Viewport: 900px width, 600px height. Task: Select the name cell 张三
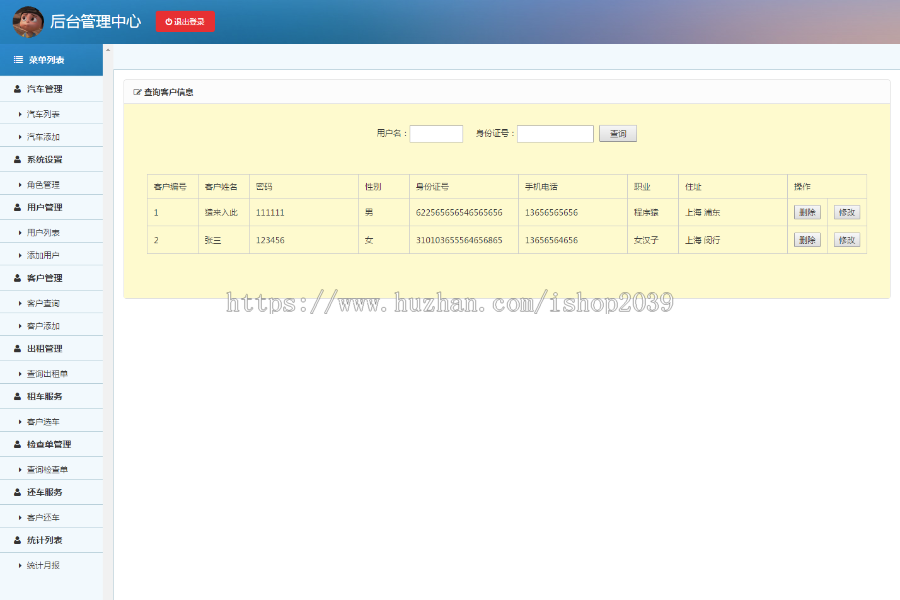click(x=213, y=240)
